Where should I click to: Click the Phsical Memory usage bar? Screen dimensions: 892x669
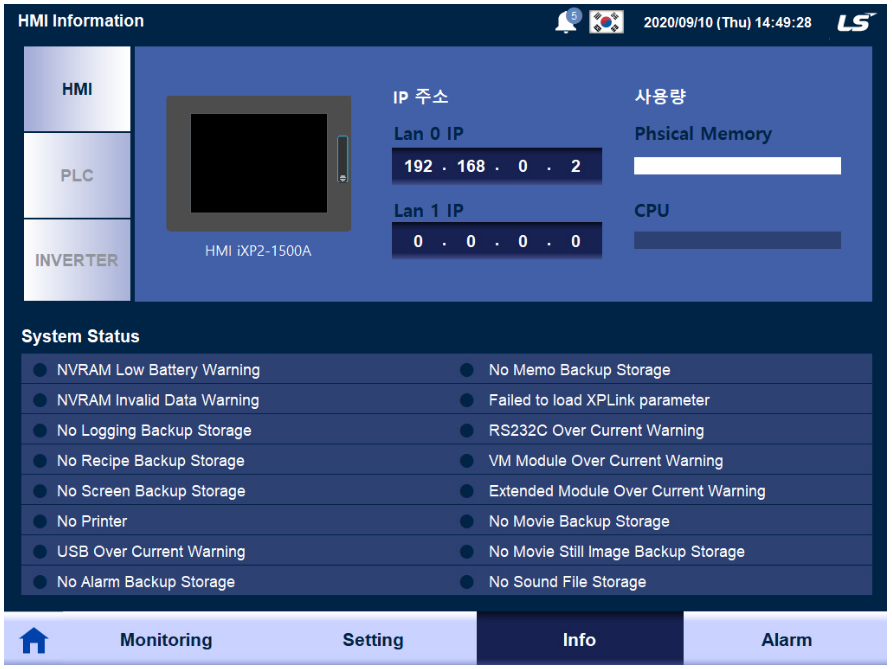pyautogui.click(x=737, y=166)
